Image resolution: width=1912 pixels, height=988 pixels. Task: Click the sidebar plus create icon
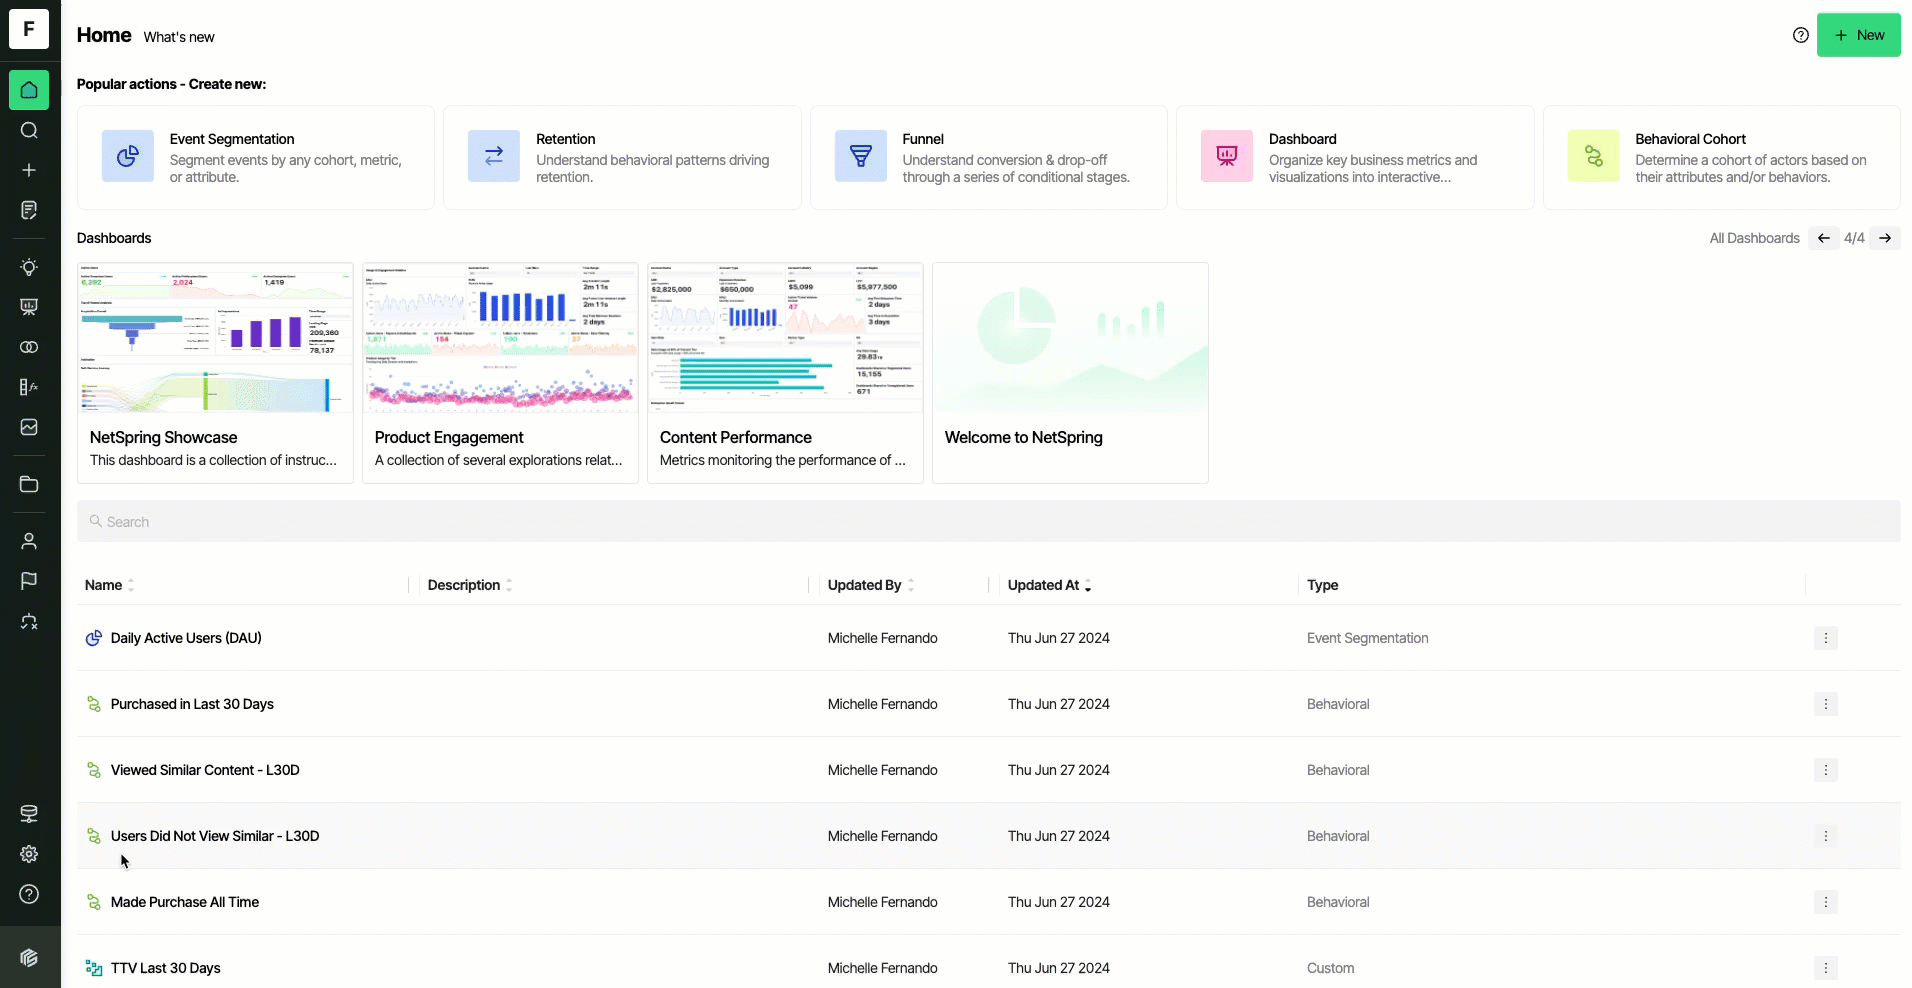(x=29, y=170)
